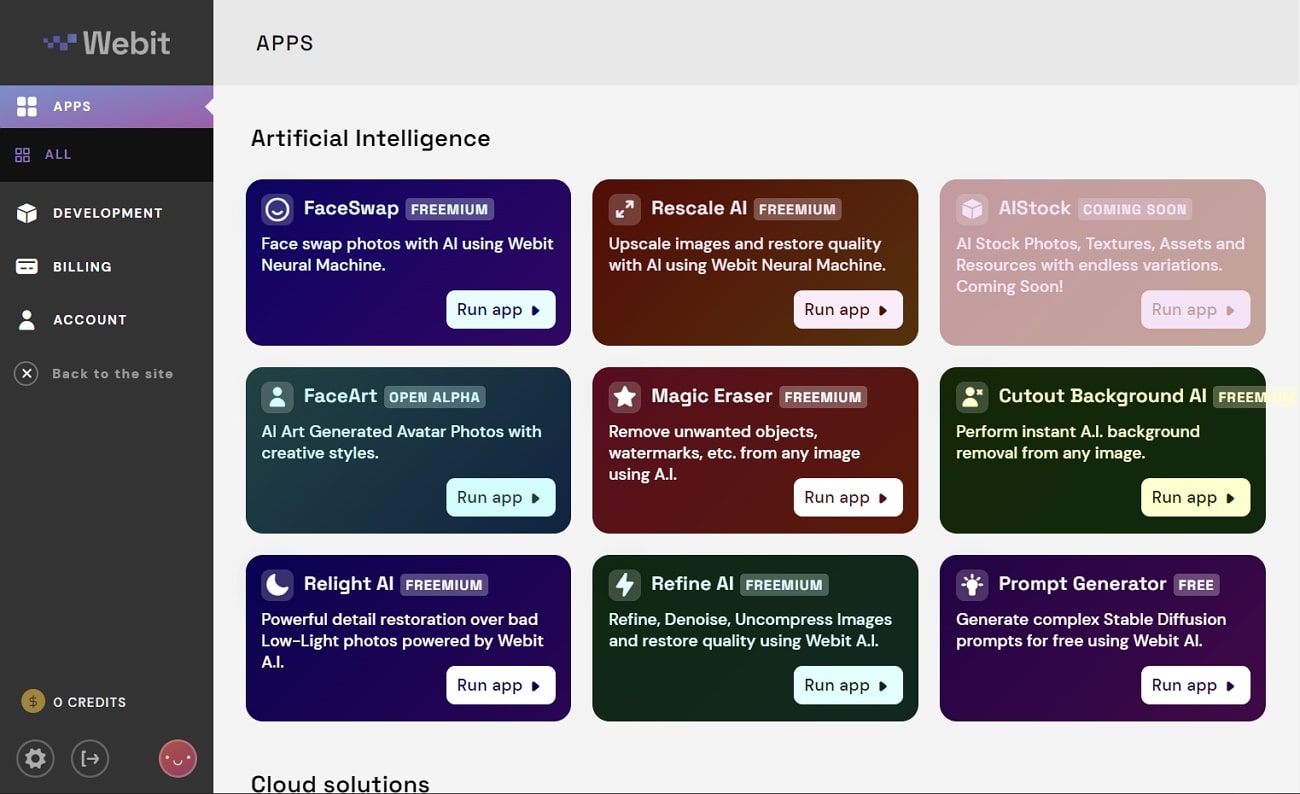Click Back to the site

[x=95, y=373]
